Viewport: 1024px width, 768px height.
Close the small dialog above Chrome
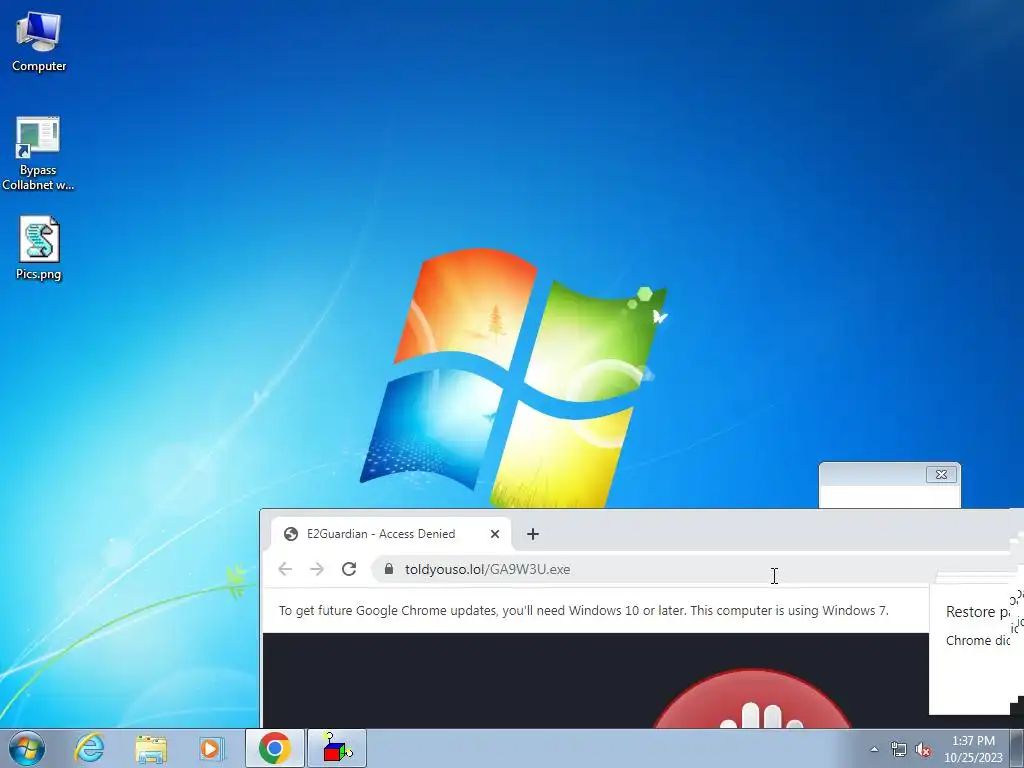[941, 474]
